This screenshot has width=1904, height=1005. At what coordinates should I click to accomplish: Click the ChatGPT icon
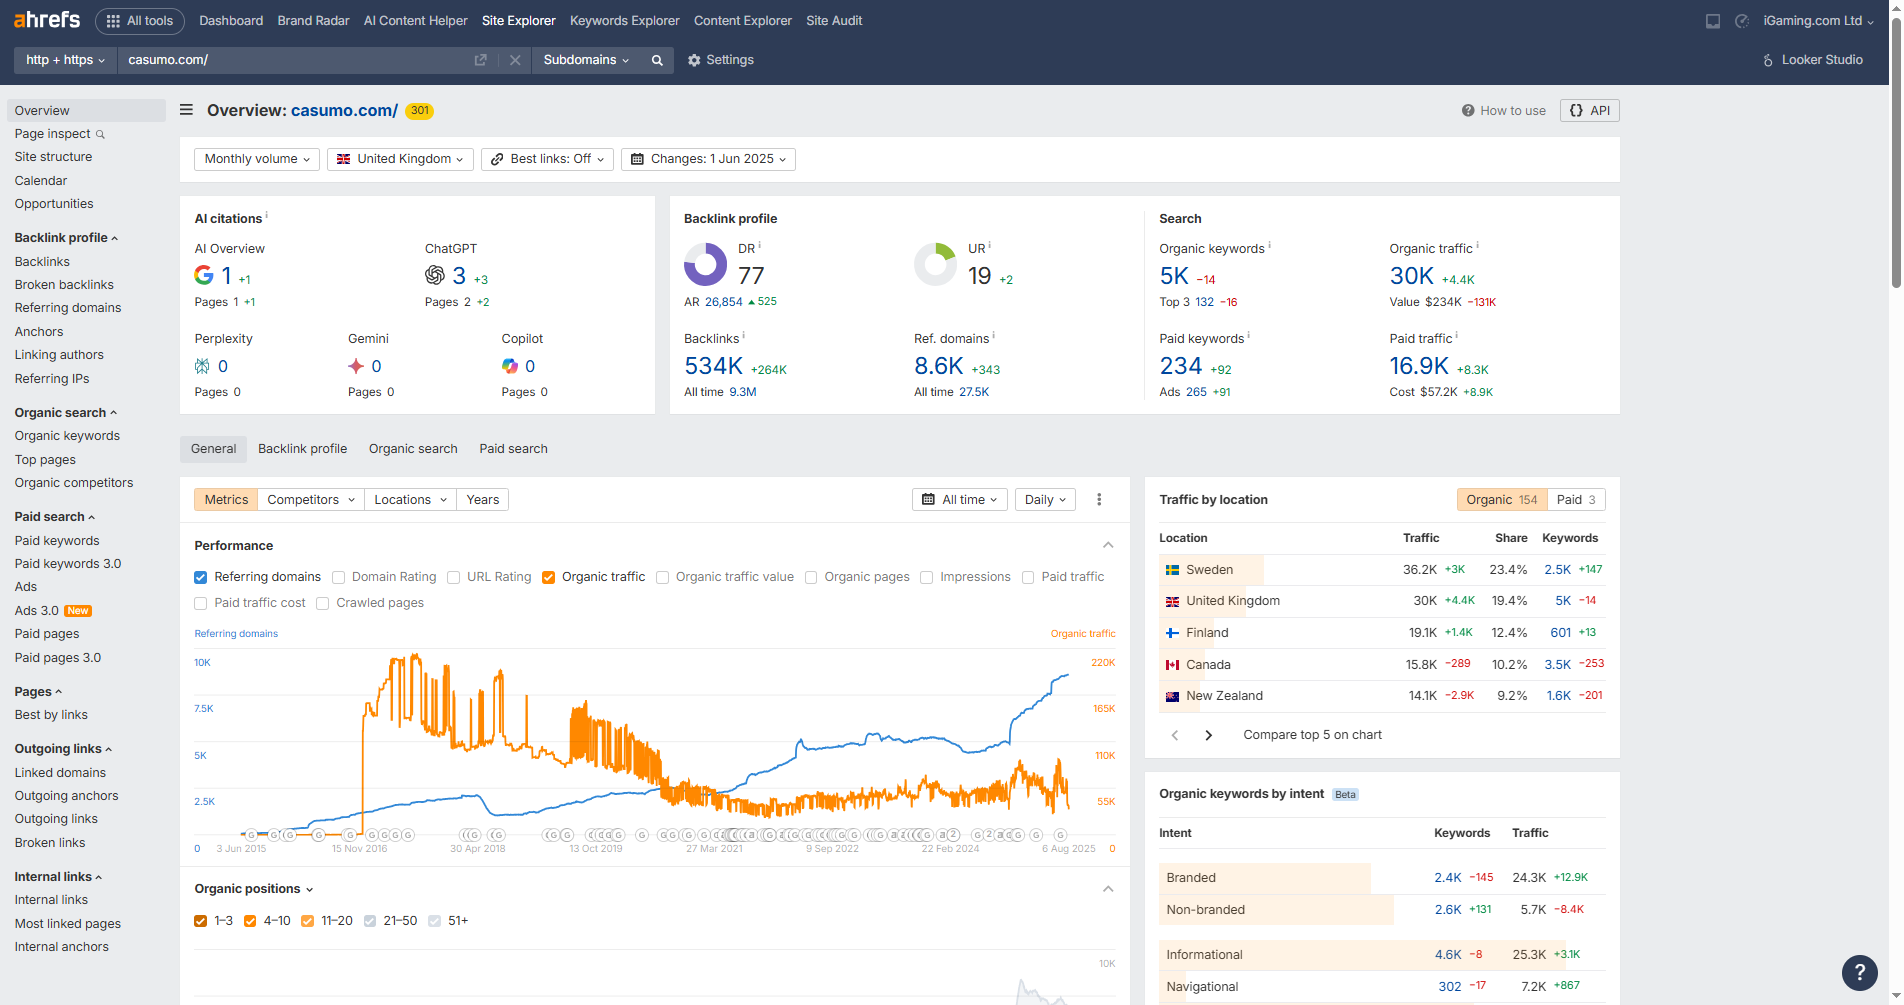click(x=435, y=275)
